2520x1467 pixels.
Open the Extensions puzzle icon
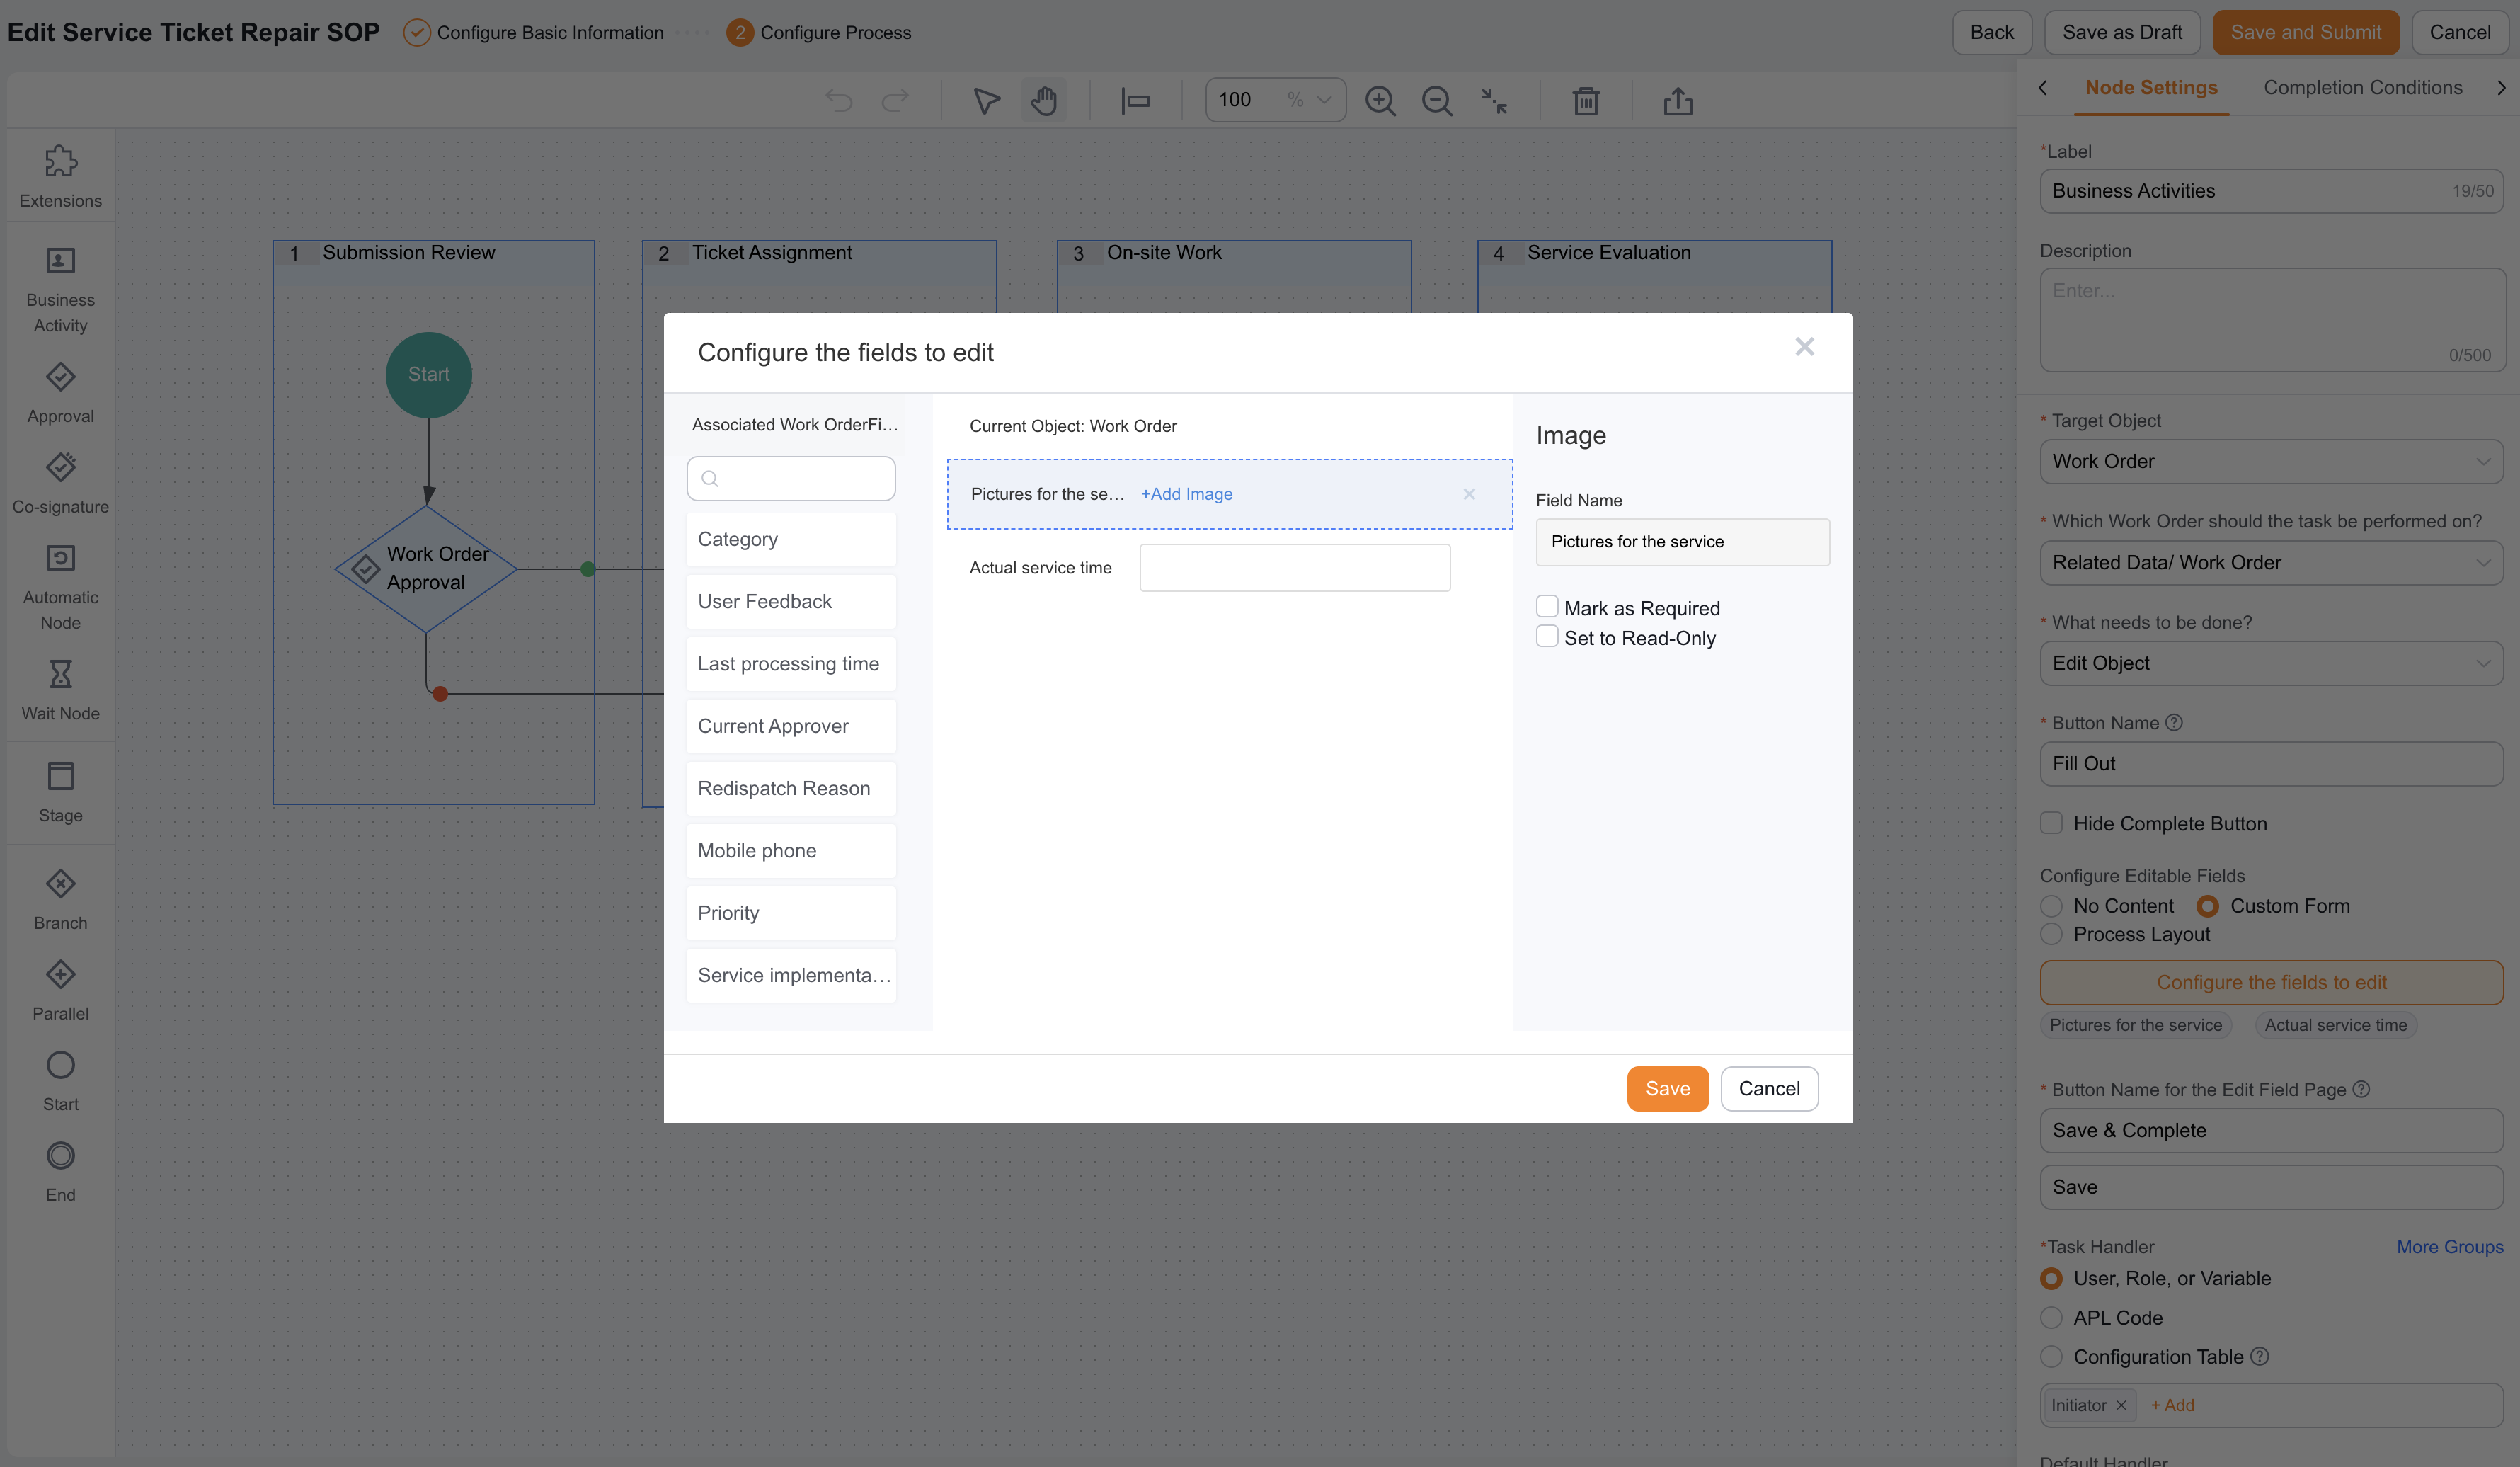coord(61,161)
